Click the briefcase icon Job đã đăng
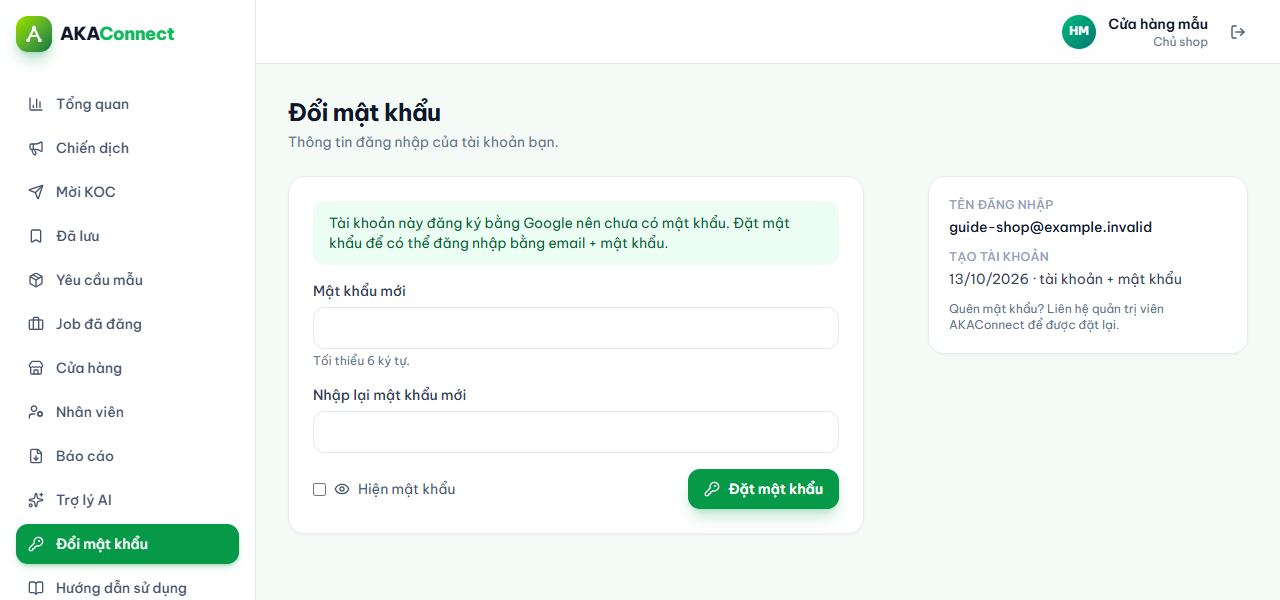Screen dimensions: 1280x600 click(36, 324)
